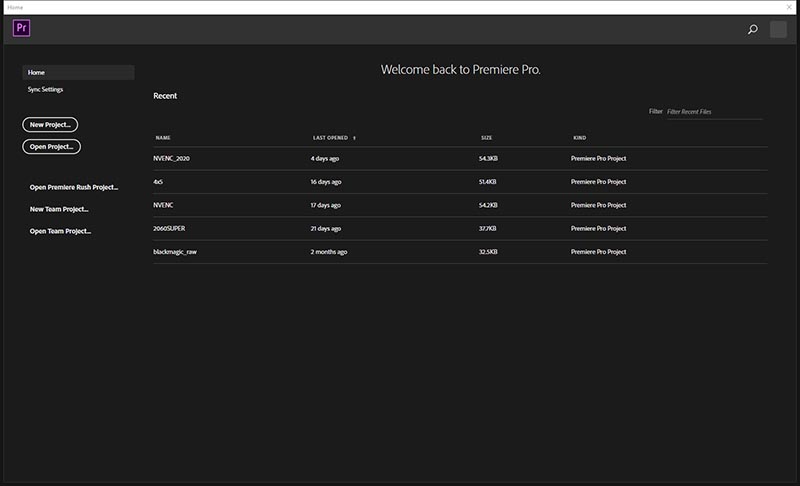The image size is (800, 486).
Task: Click the '16 days ago' cell
Action: click(326, 182)
